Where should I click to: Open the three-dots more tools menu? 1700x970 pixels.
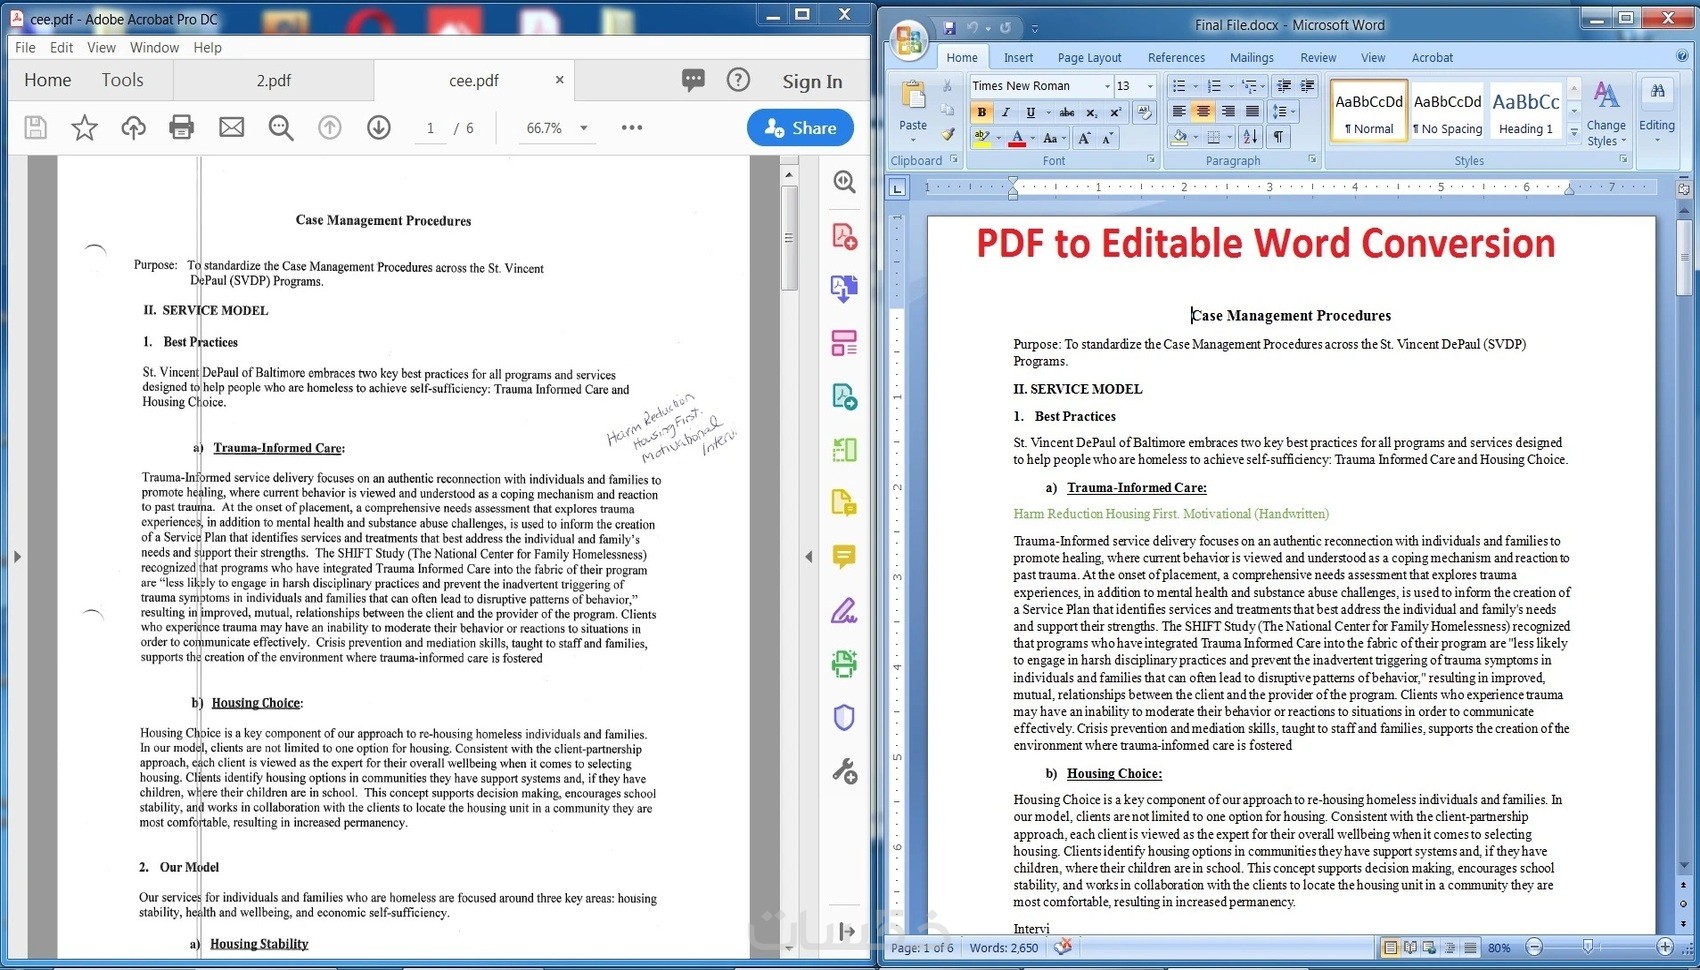[x=632, y=128]
